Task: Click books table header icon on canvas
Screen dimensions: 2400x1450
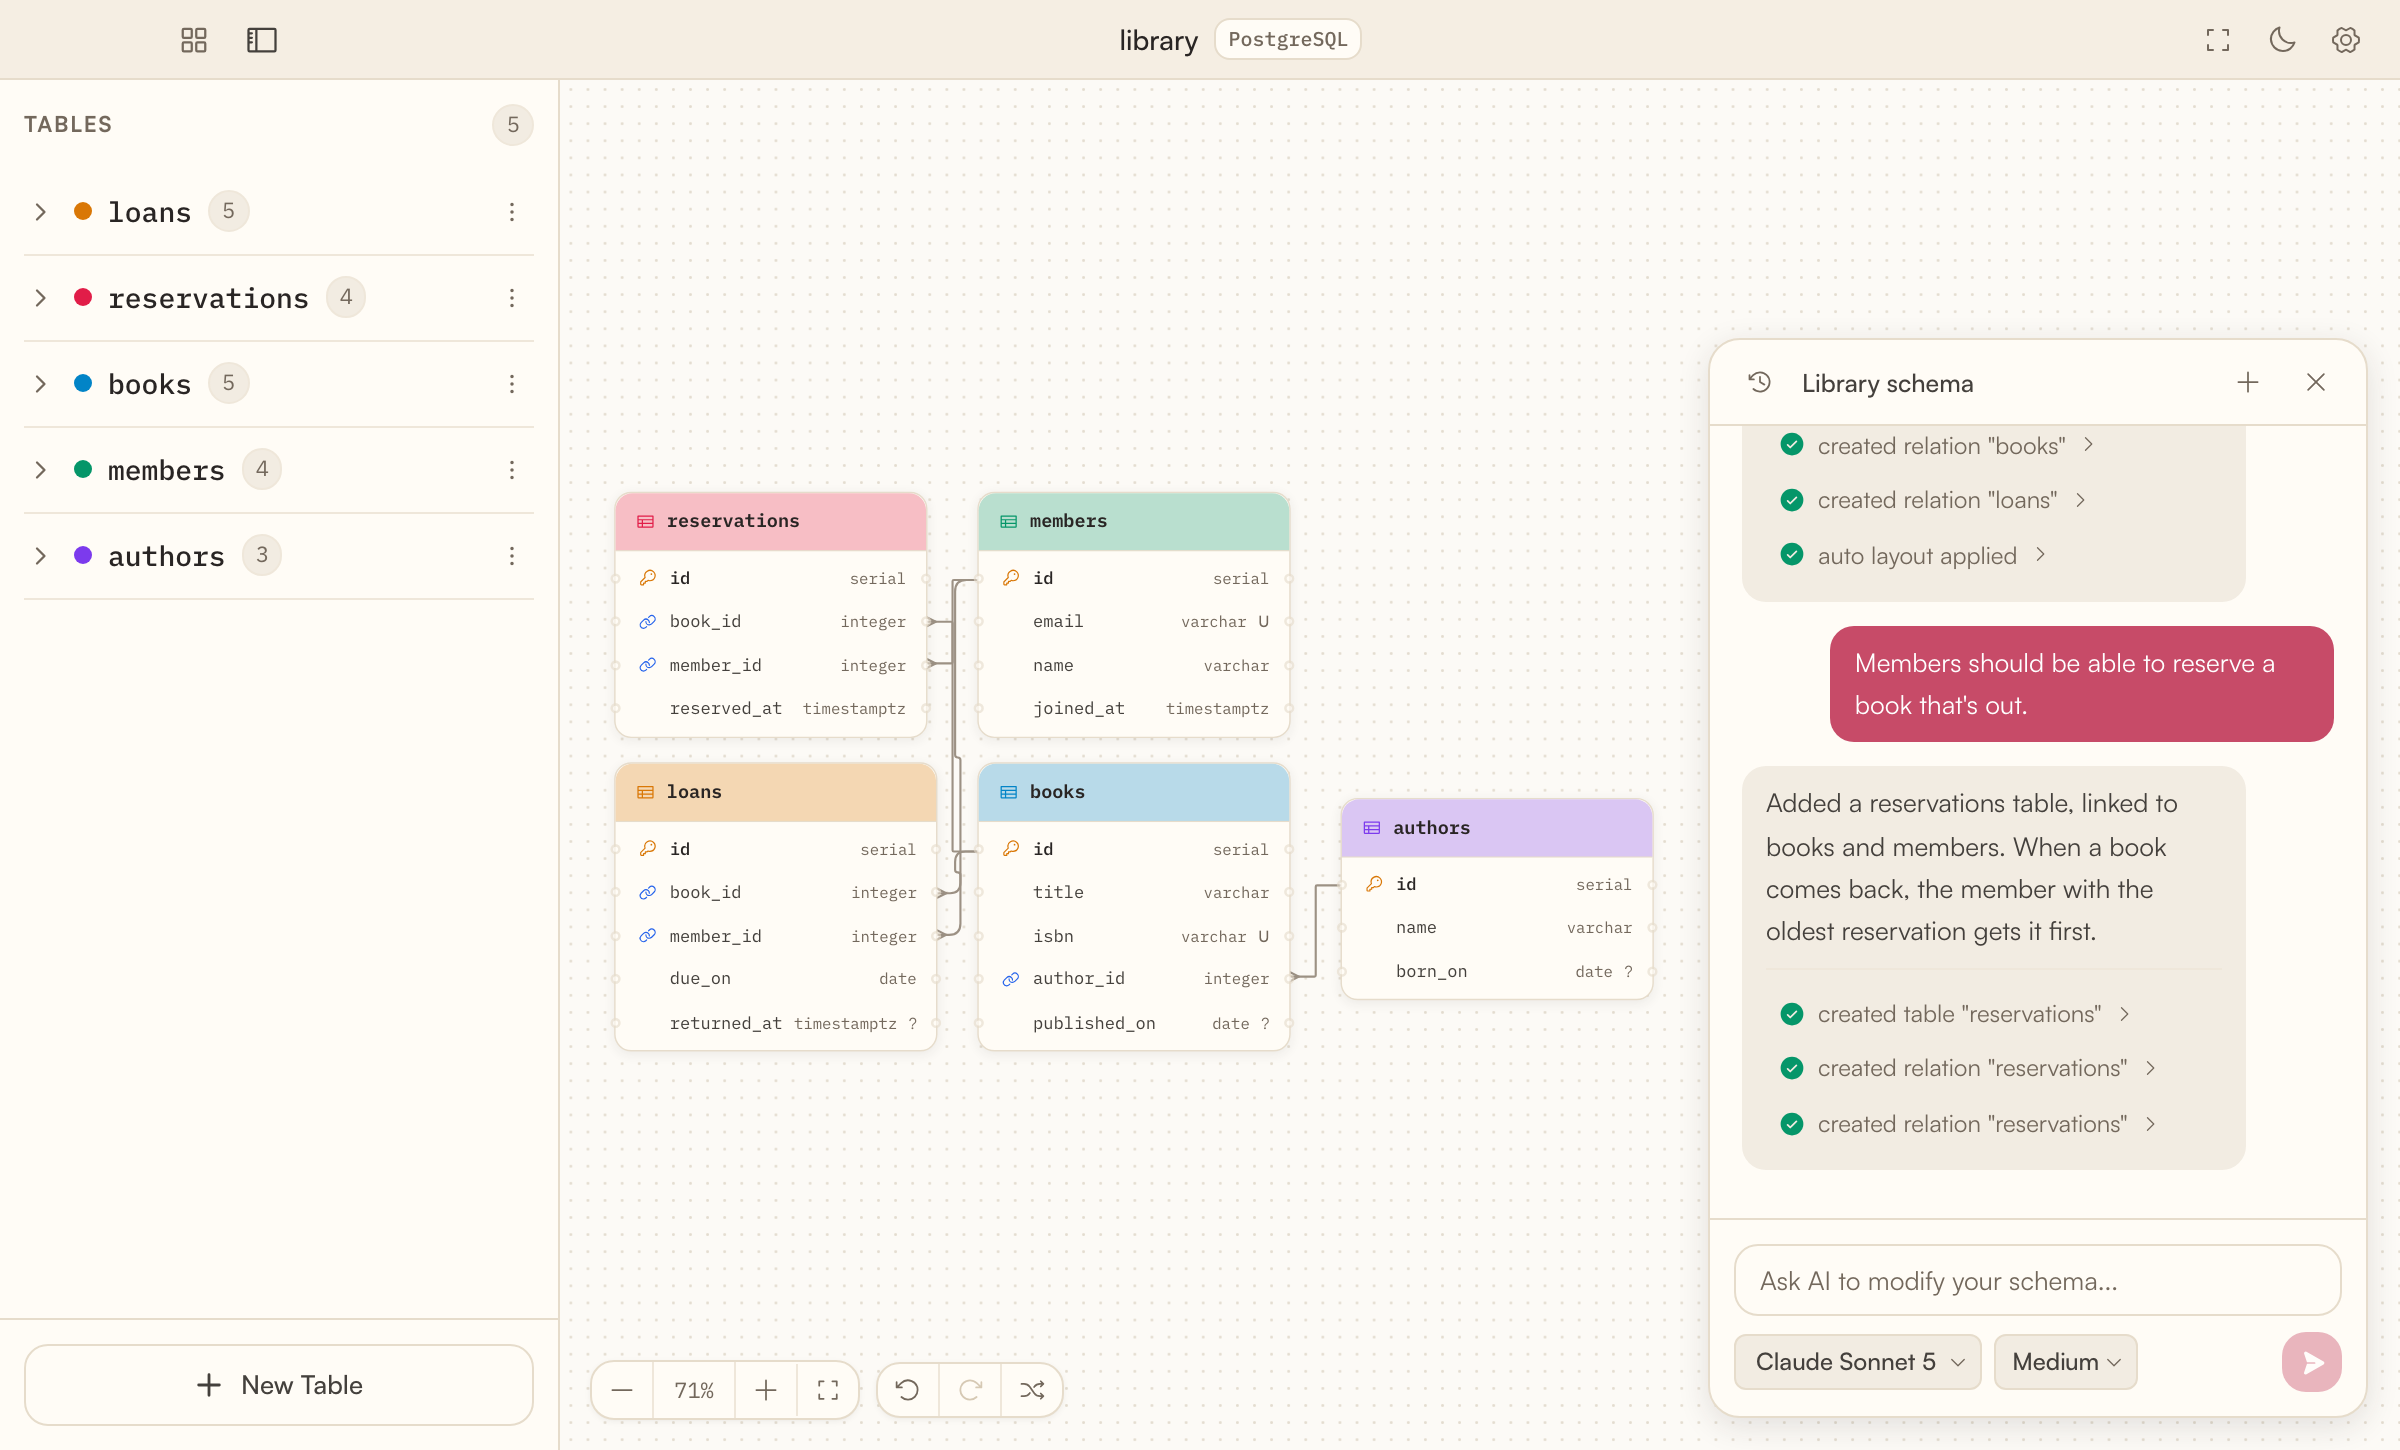Action: pyautogui.click(x=1009, y=792)
